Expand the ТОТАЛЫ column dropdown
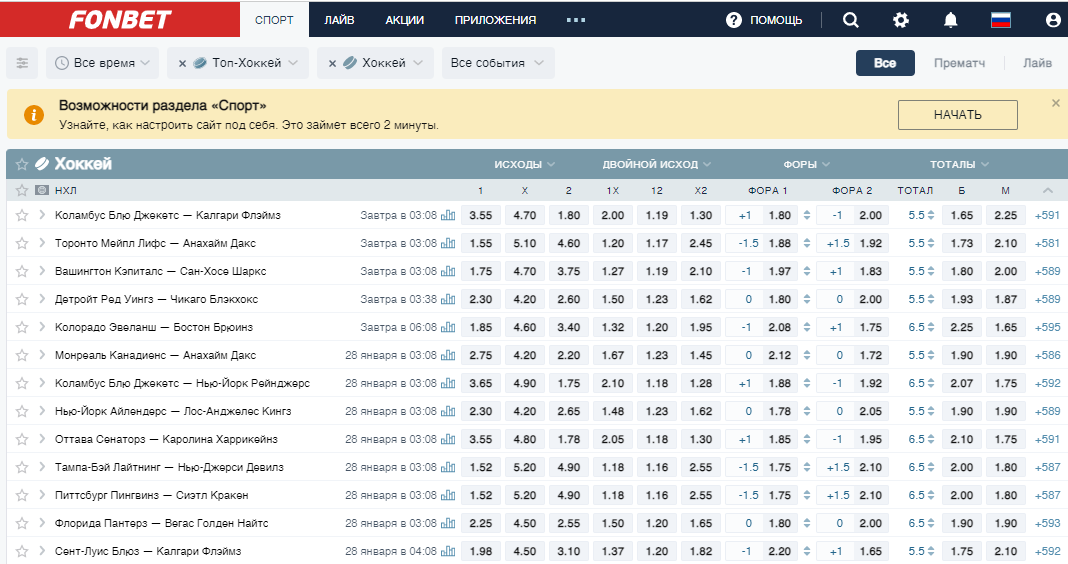1068x564 pixels. tap(960, 164)
